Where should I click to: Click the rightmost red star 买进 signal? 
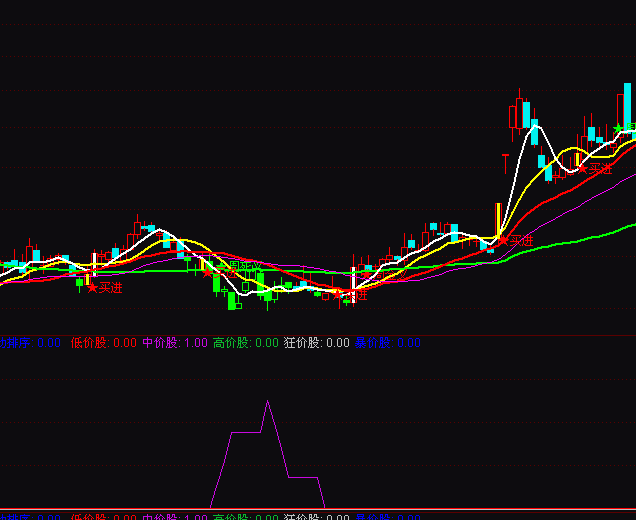(581, 170)
